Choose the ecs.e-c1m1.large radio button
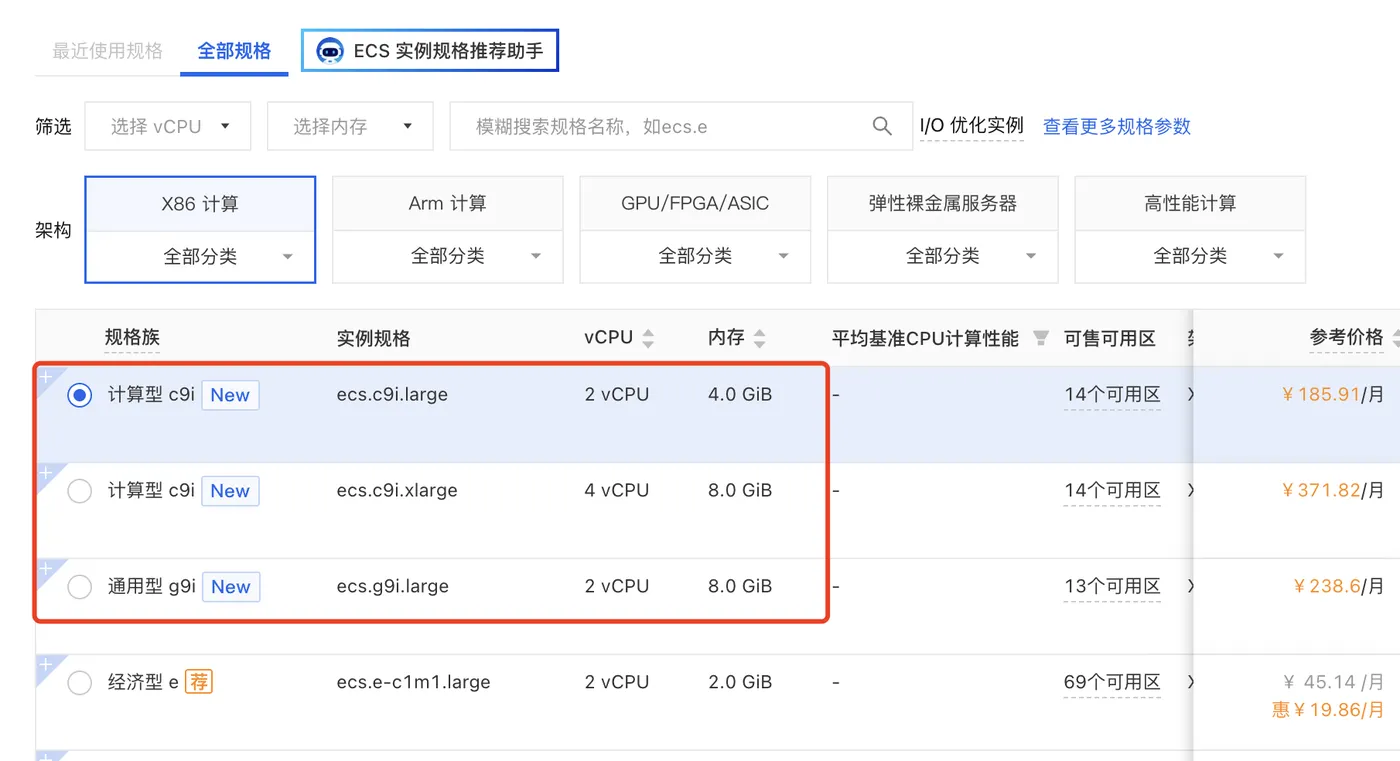Viewport: 1400px width, 761px height. point(79,683)
